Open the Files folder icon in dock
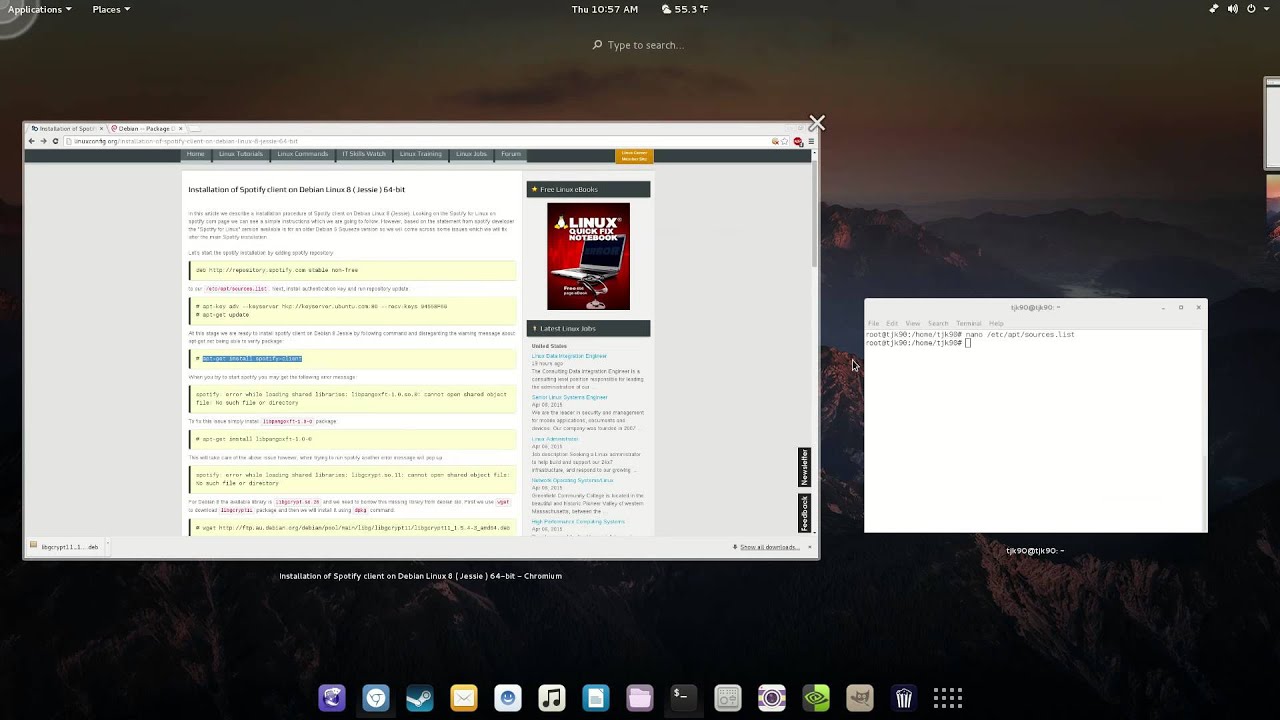Screen dimensions: 1280x720 point(640,698)
